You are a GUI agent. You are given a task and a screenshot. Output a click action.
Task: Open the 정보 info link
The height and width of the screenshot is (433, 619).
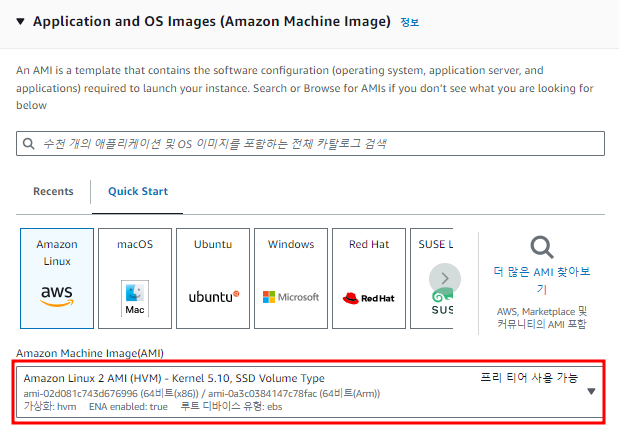tap(409, 22)
